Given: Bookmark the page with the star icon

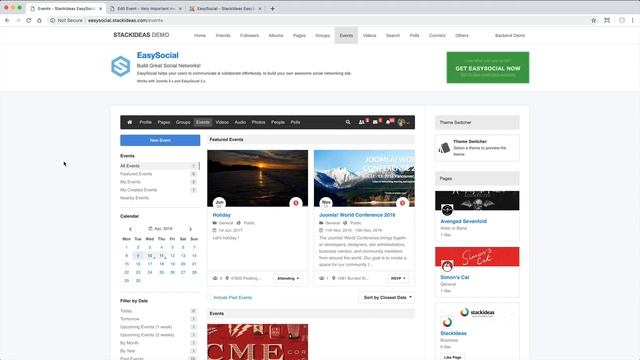Looking at the screenshot, I should pos(593,20).
